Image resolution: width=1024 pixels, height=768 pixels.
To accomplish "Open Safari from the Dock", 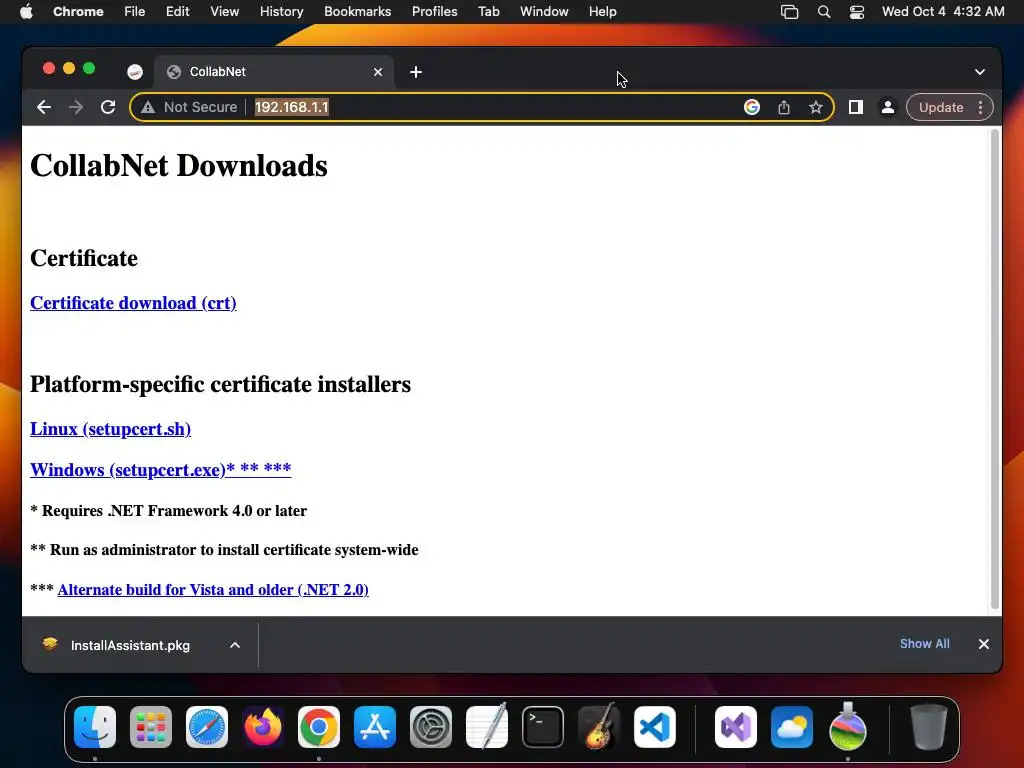I will tap(207, 727).
